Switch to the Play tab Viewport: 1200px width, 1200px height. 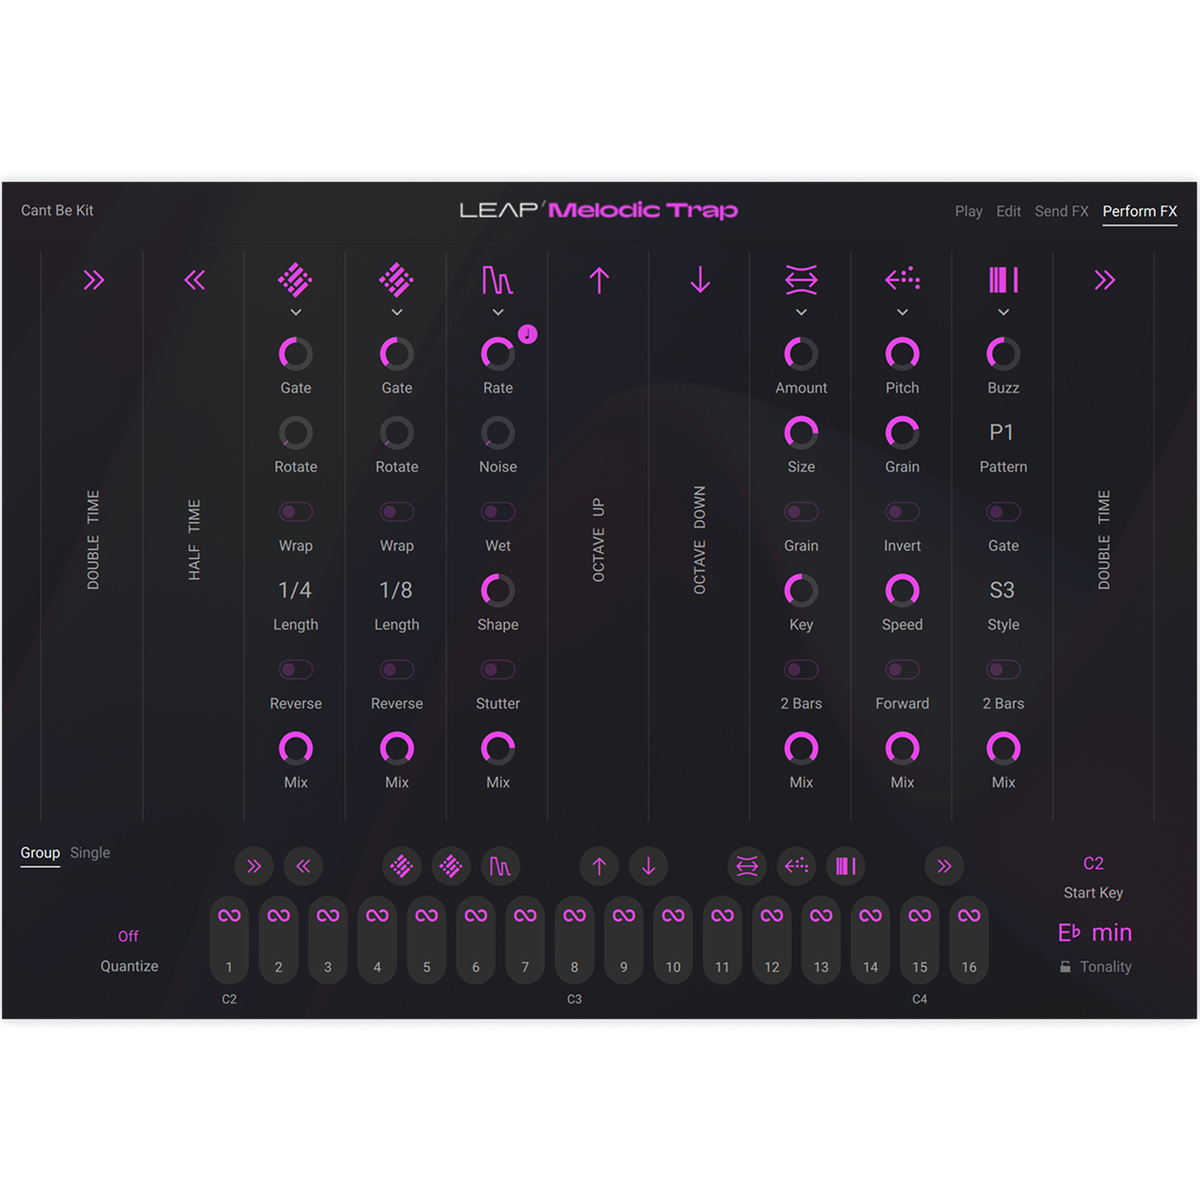[x=968, y=211]
